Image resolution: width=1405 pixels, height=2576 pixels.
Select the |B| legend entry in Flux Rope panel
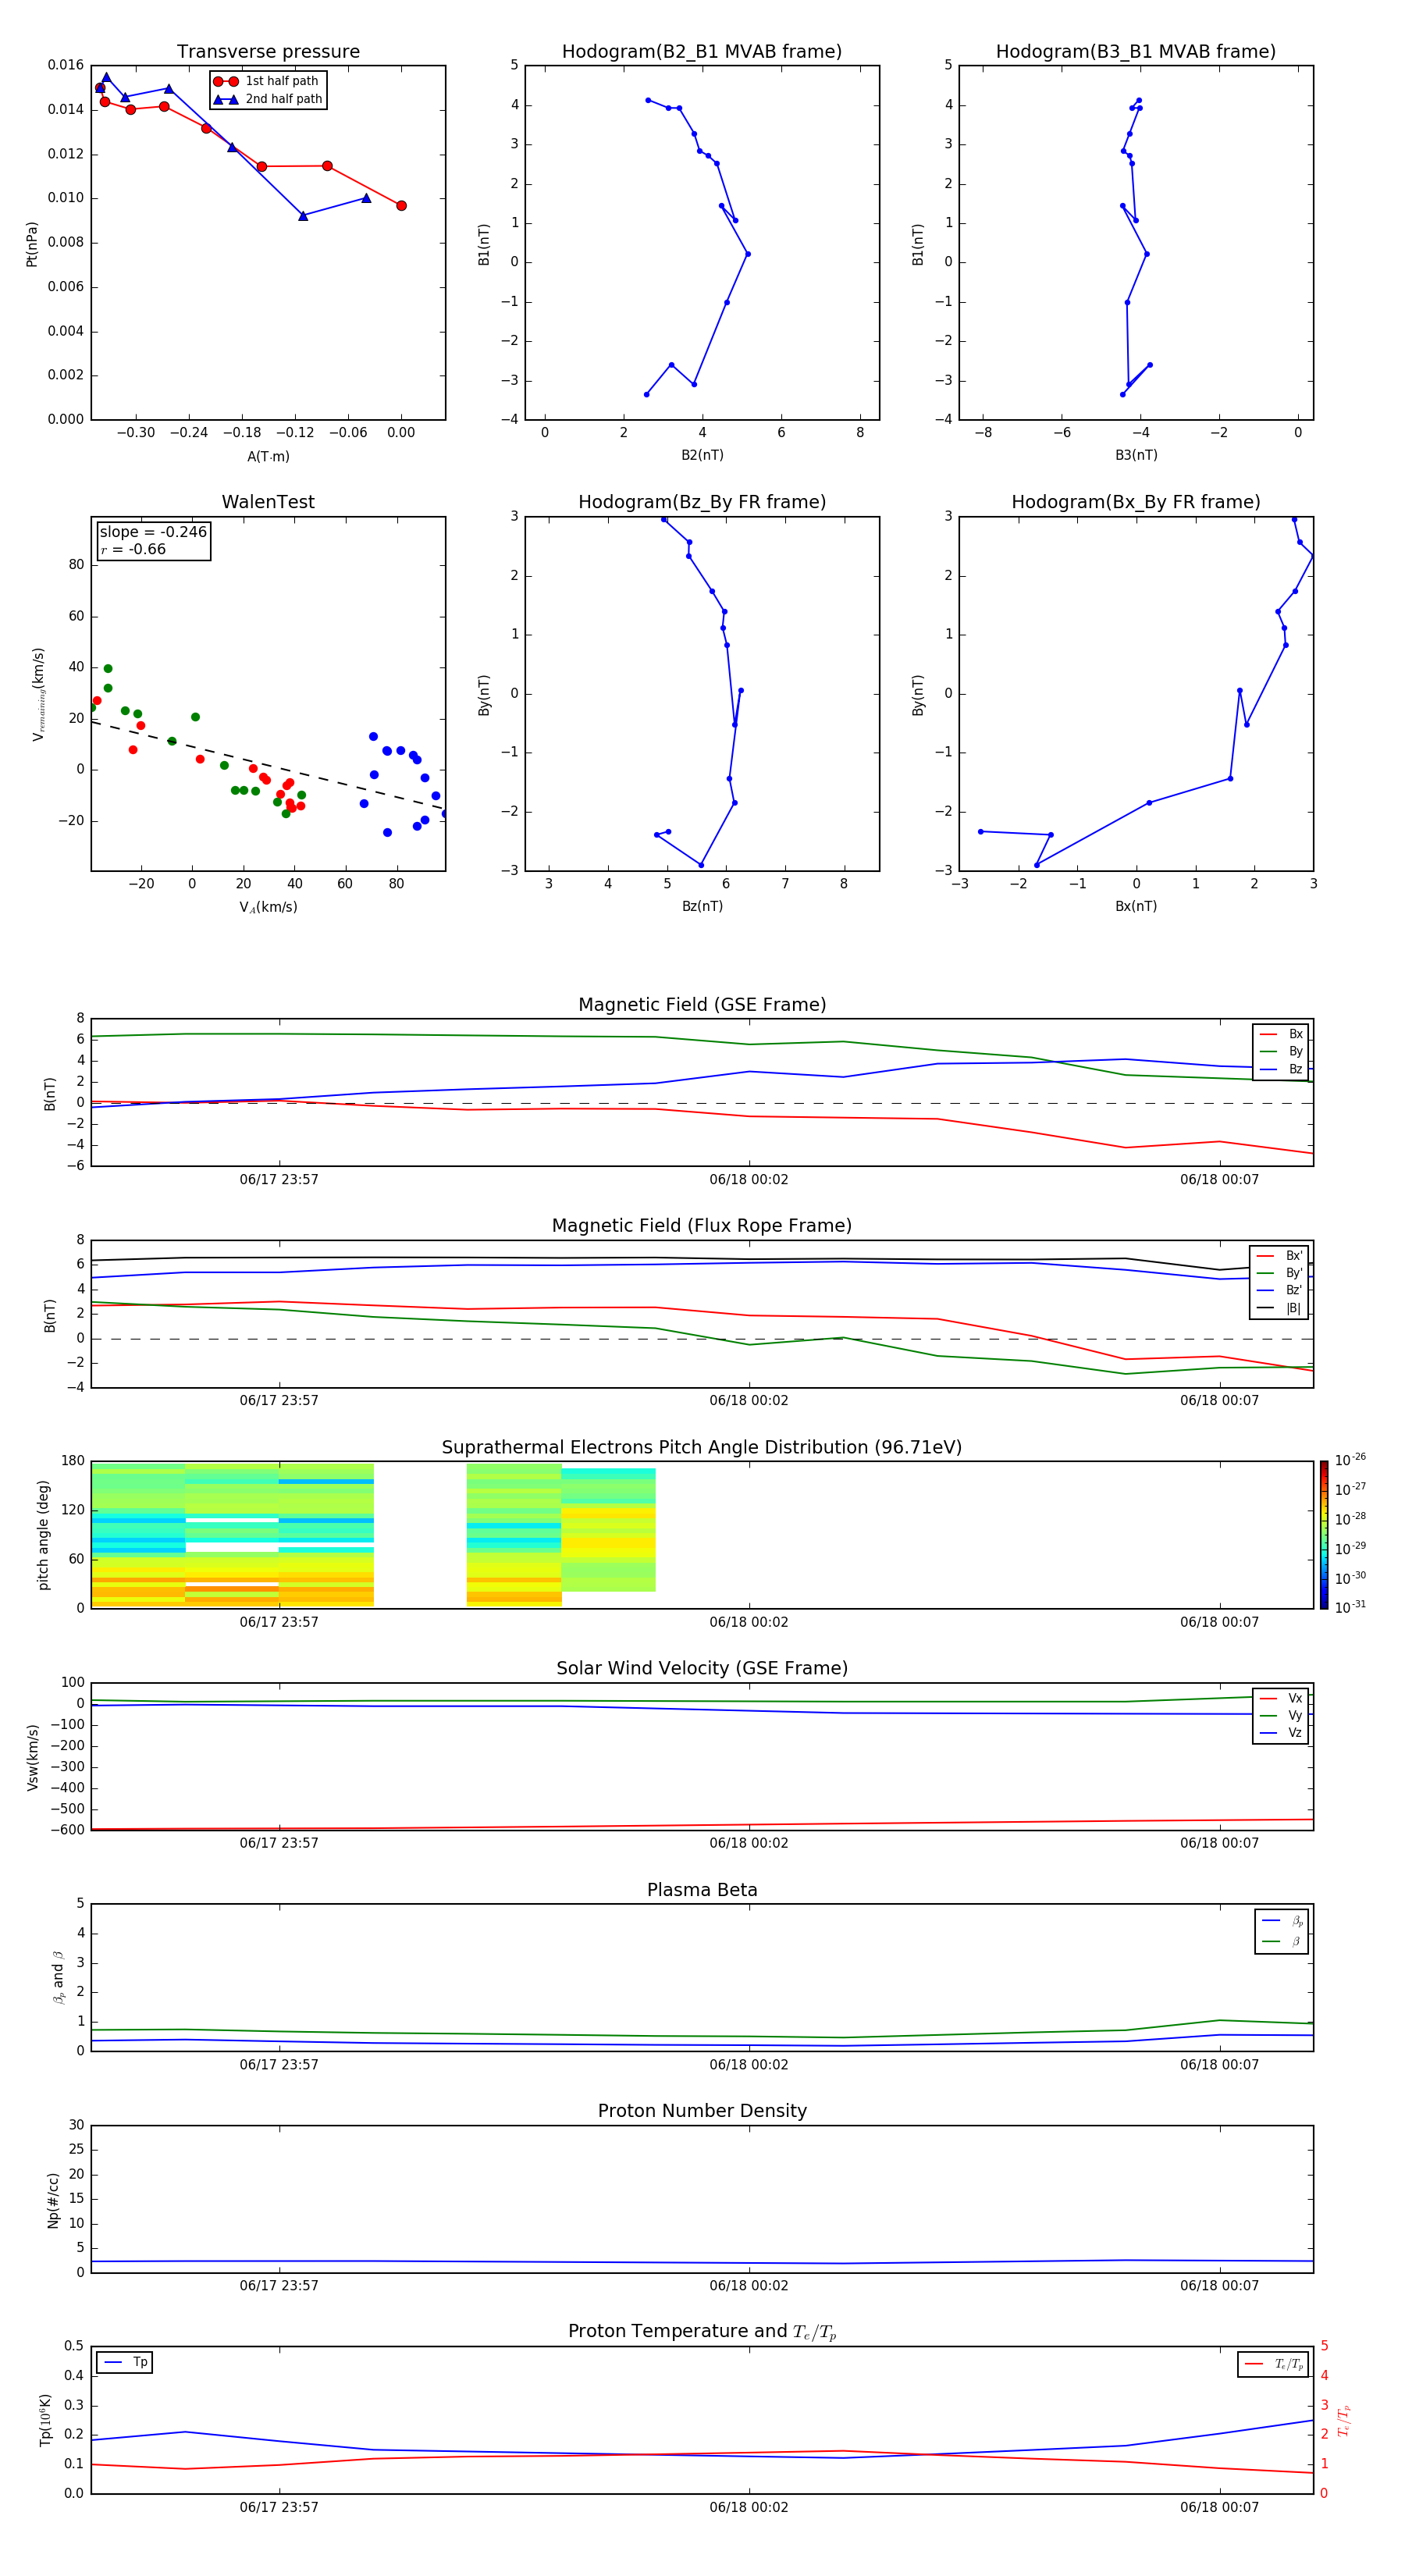click(1280, 1308)
